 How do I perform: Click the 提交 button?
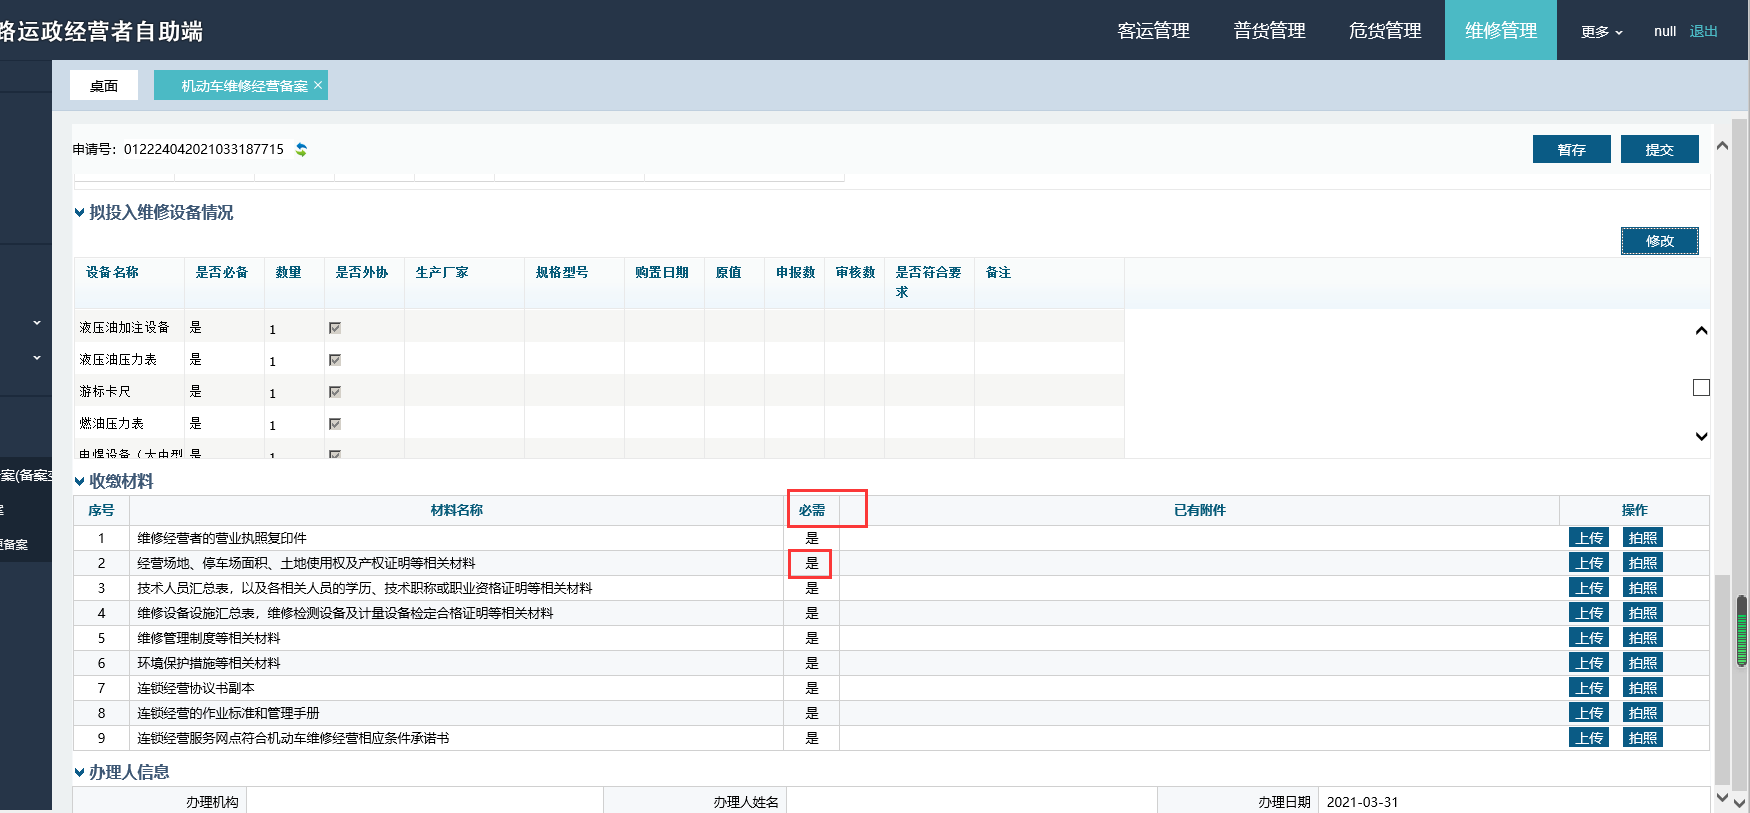(x=1659, y=149)
